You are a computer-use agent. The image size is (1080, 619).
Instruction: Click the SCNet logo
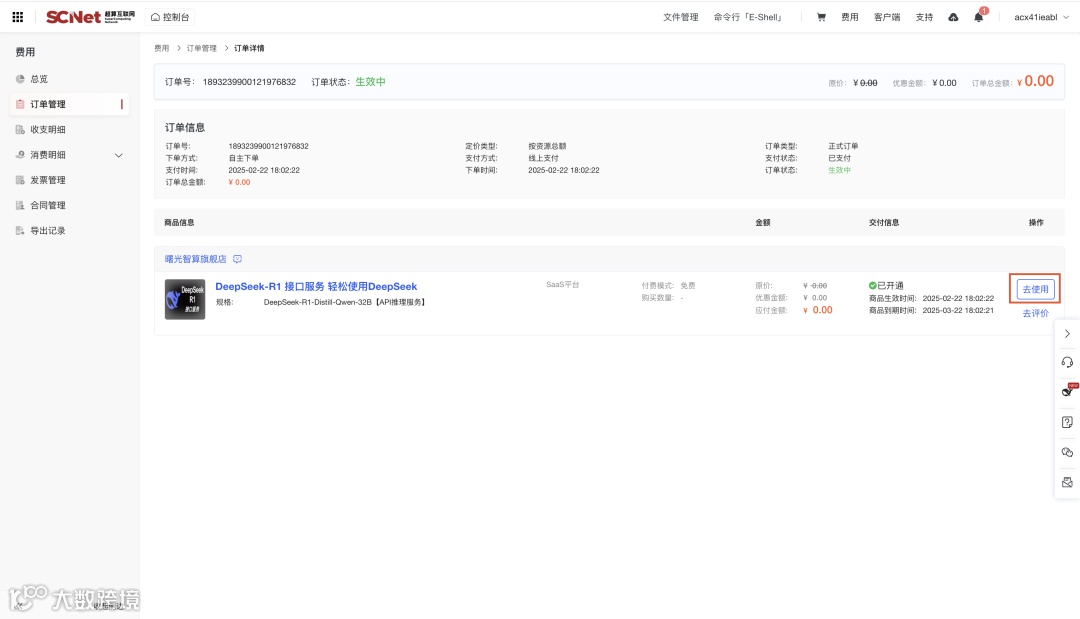coord(90,17)
